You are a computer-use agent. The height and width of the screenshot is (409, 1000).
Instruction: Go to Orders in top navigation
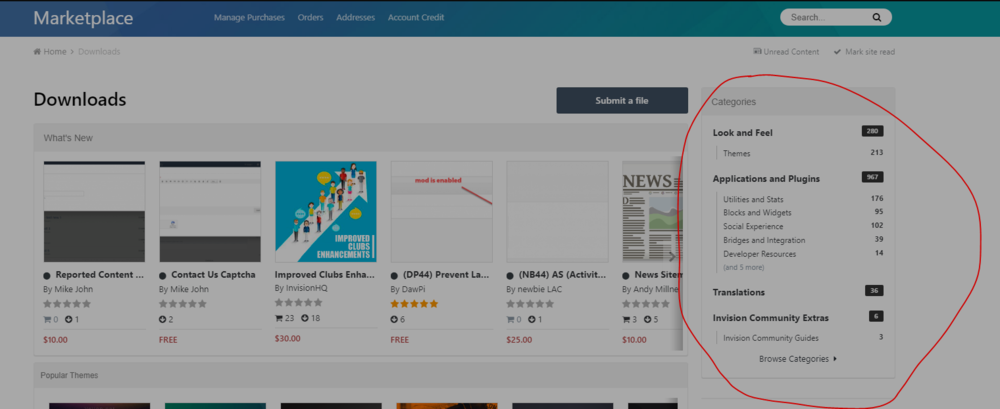tap(310, 17)
